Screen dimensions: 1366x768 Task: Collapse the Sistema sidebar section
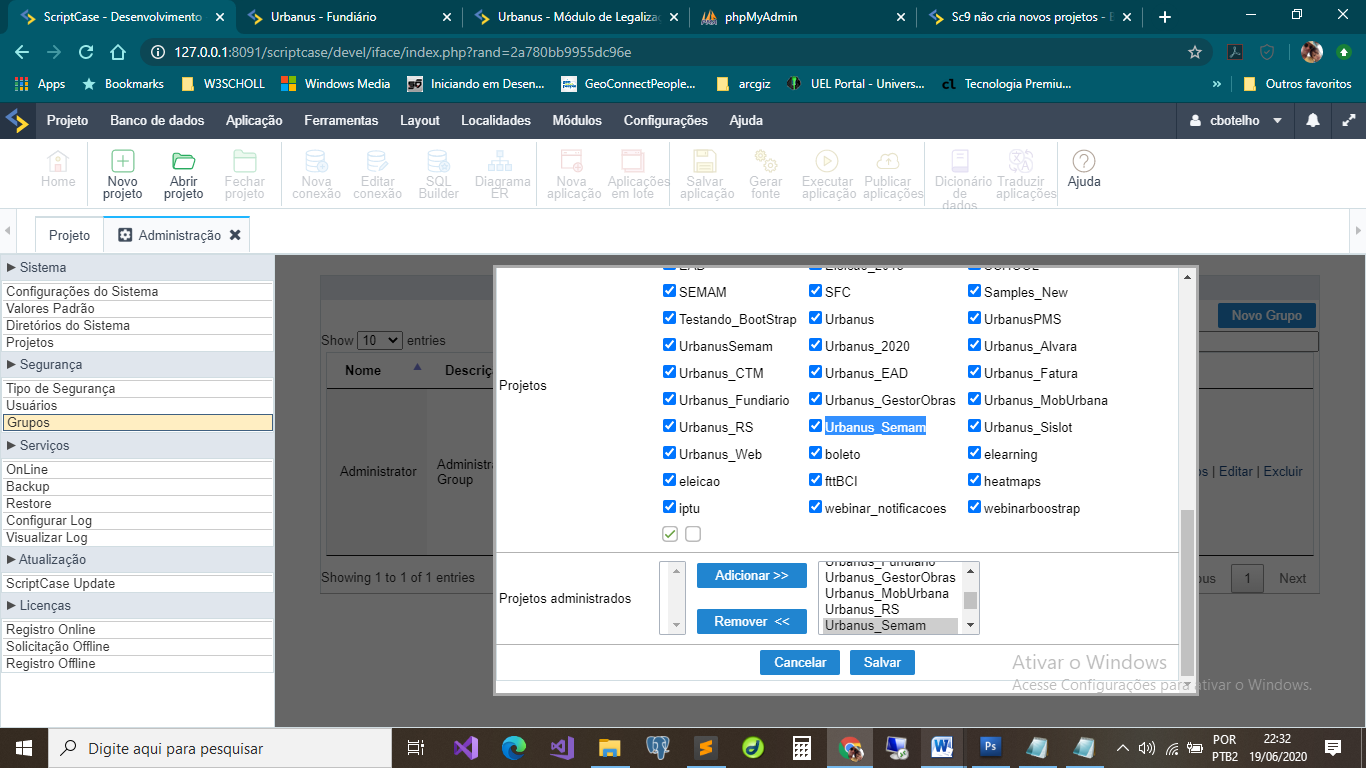pos(137,268)
